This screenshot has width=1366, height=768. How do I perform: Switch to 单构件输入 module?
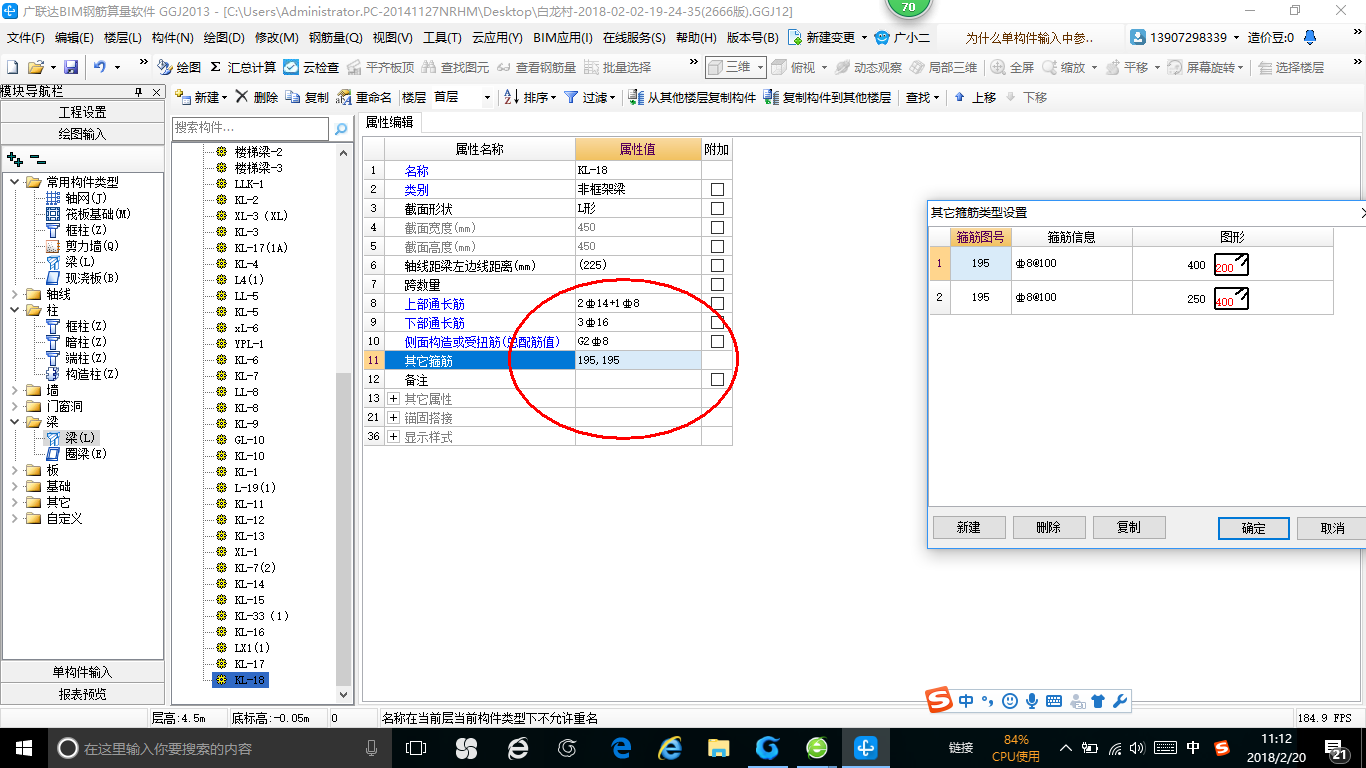click(x=84, y=672)
